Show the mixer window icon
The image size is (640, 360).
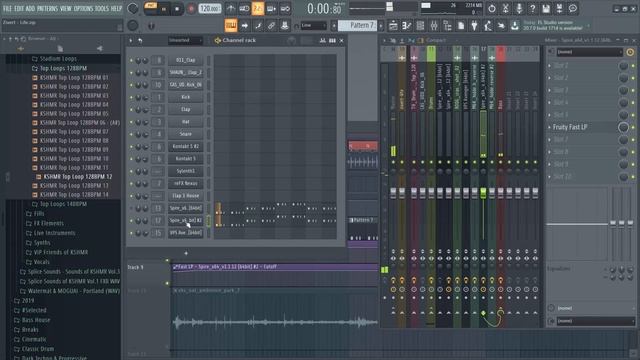tap(433, 26)
